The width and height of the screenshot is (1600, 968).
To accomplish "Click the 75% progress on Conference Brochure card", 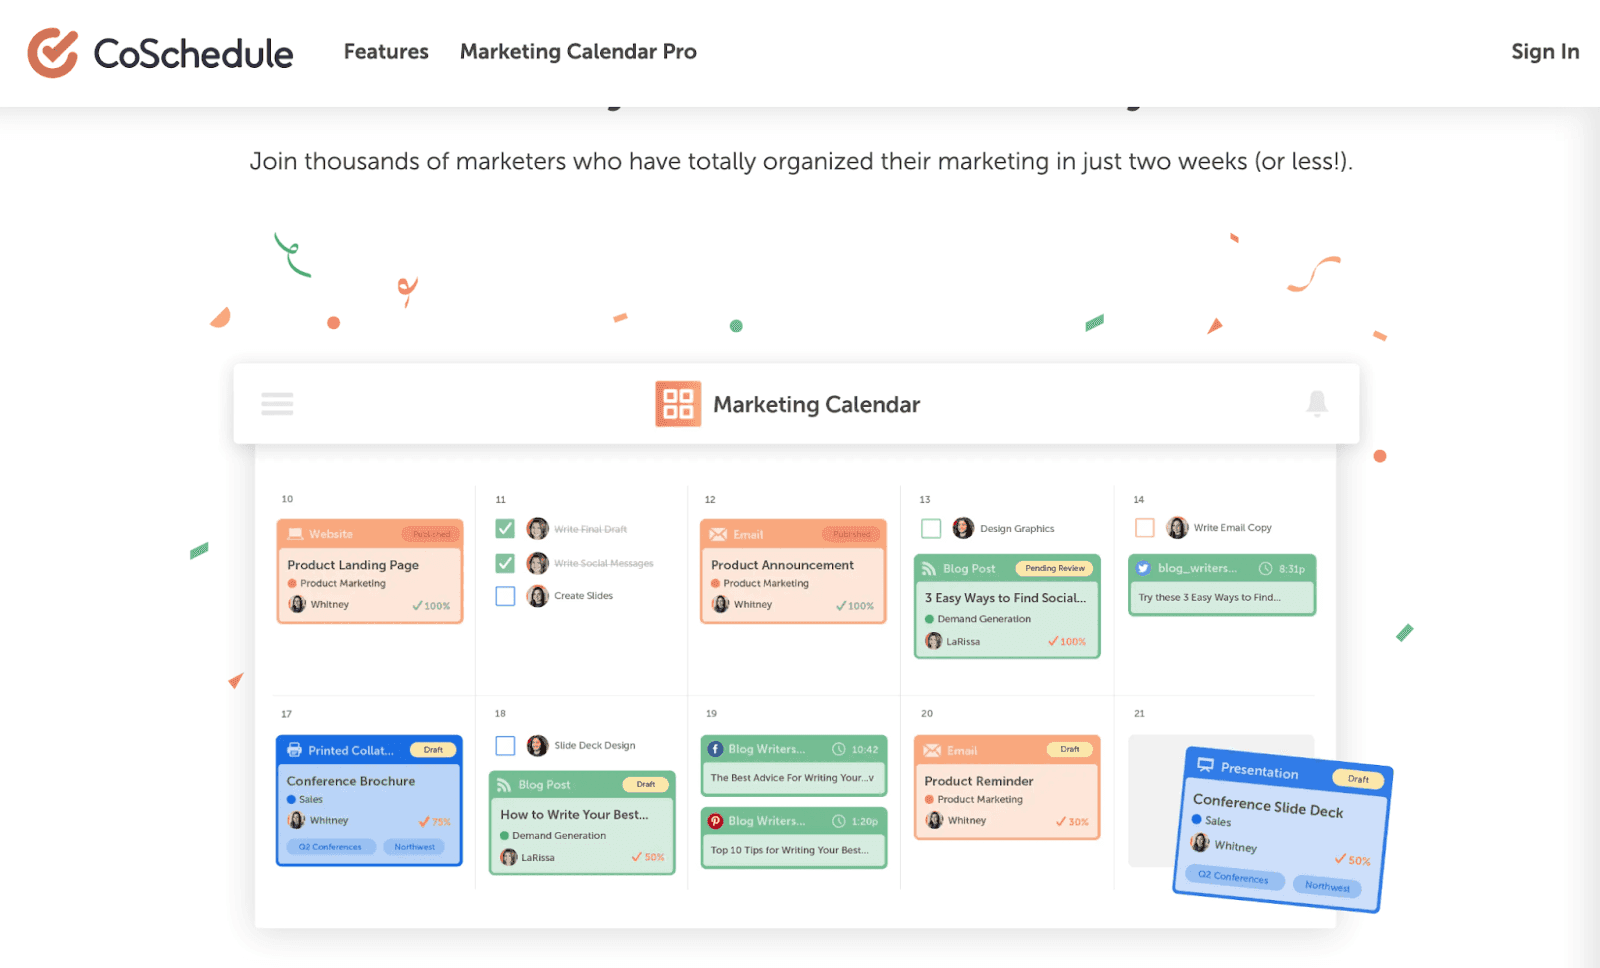I will coord(435,822).
